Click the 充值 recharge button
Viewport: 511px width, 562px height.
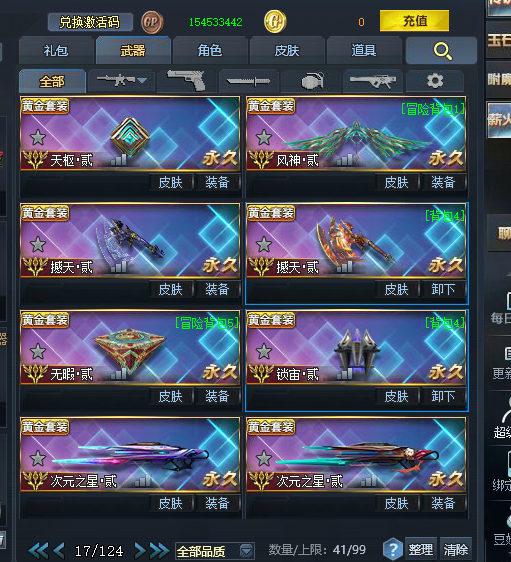[414, 21]
